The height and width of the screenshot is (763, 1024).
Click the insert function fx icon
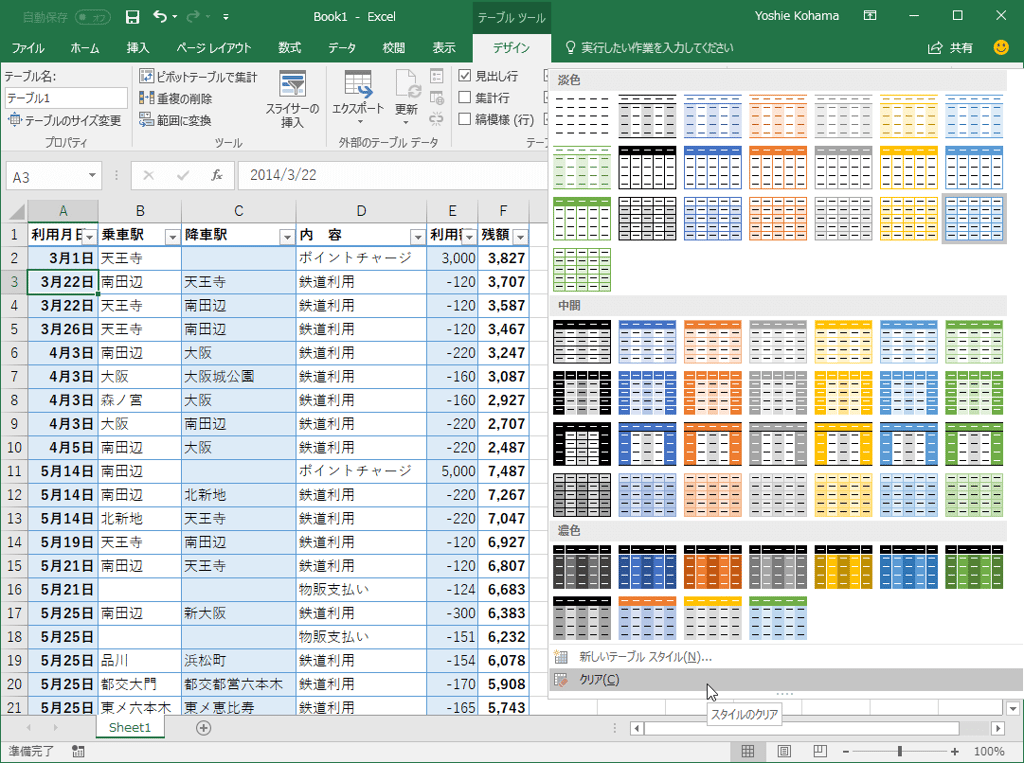pos(217,175)
